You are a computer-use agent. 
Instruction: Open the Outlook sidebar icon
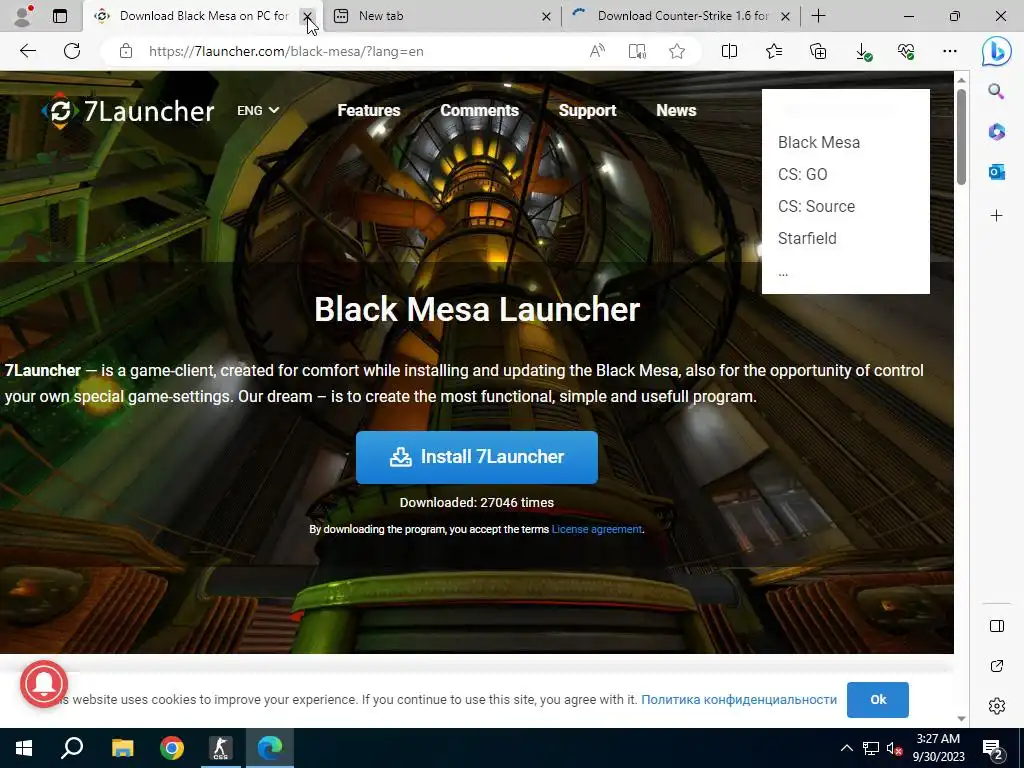pos(997,172)
